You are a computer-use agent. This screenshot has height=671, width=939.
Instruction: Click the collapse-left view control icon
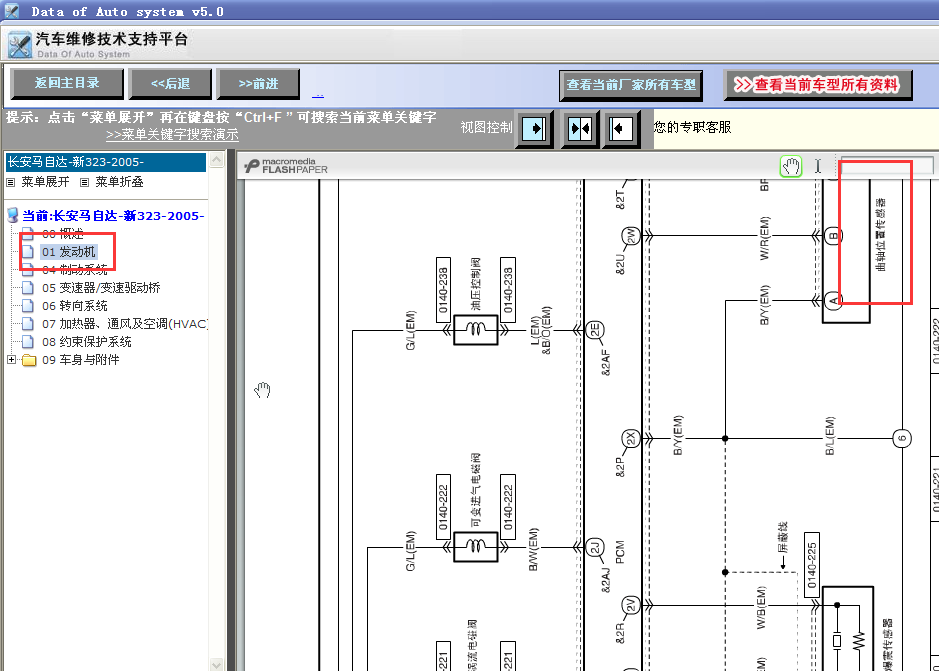point(622,129)
